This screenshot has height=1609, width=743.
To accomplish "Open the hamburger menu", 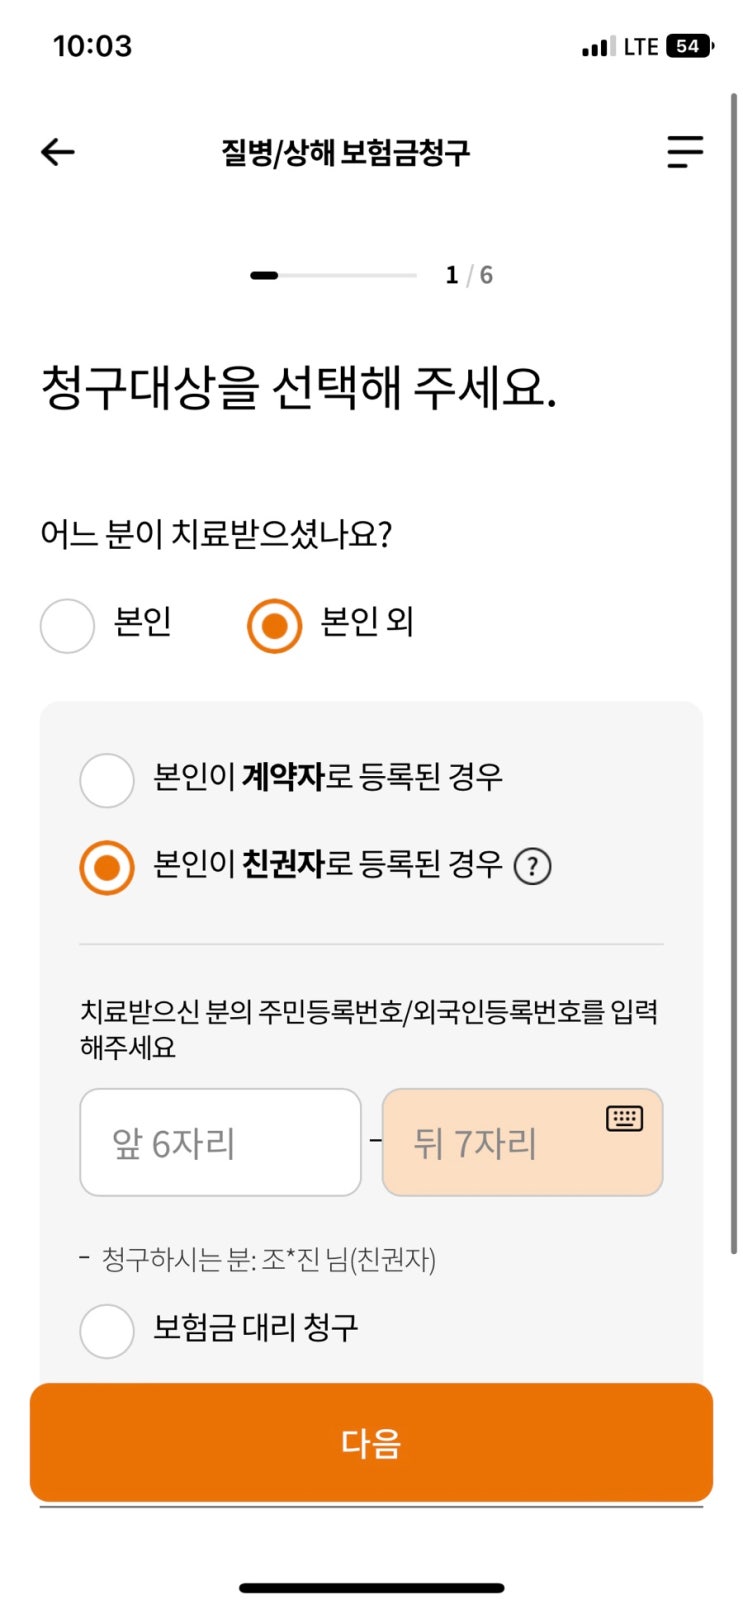I will coord(685,152).
